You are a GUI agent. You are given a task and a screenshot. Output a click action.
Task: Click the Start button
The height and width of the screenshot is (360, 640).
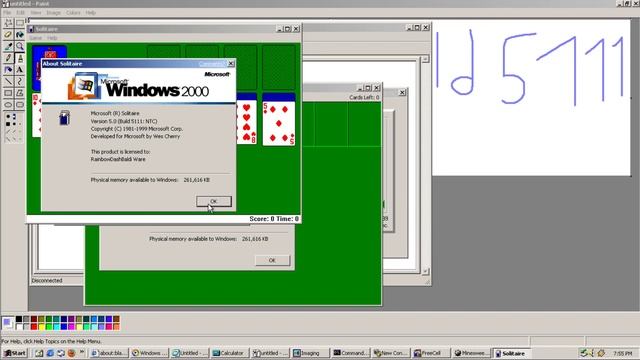tap(15, 353)
